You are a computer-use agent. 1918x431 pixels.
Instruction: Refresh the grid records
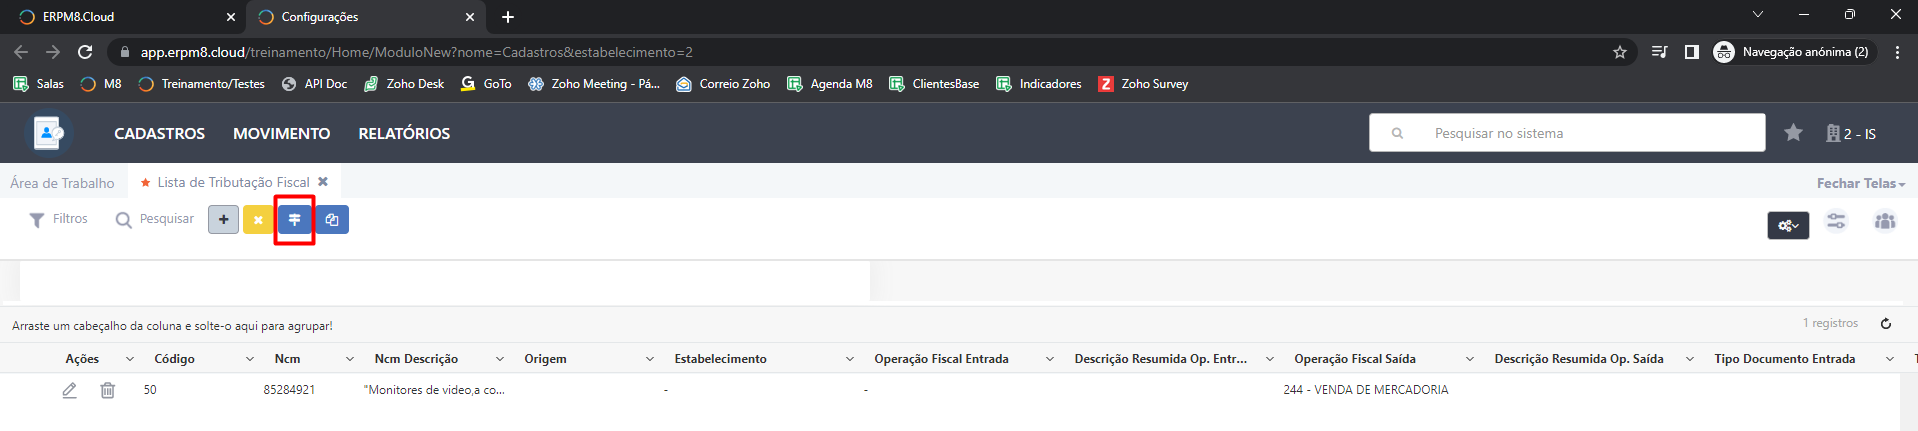pos(1885,323)
